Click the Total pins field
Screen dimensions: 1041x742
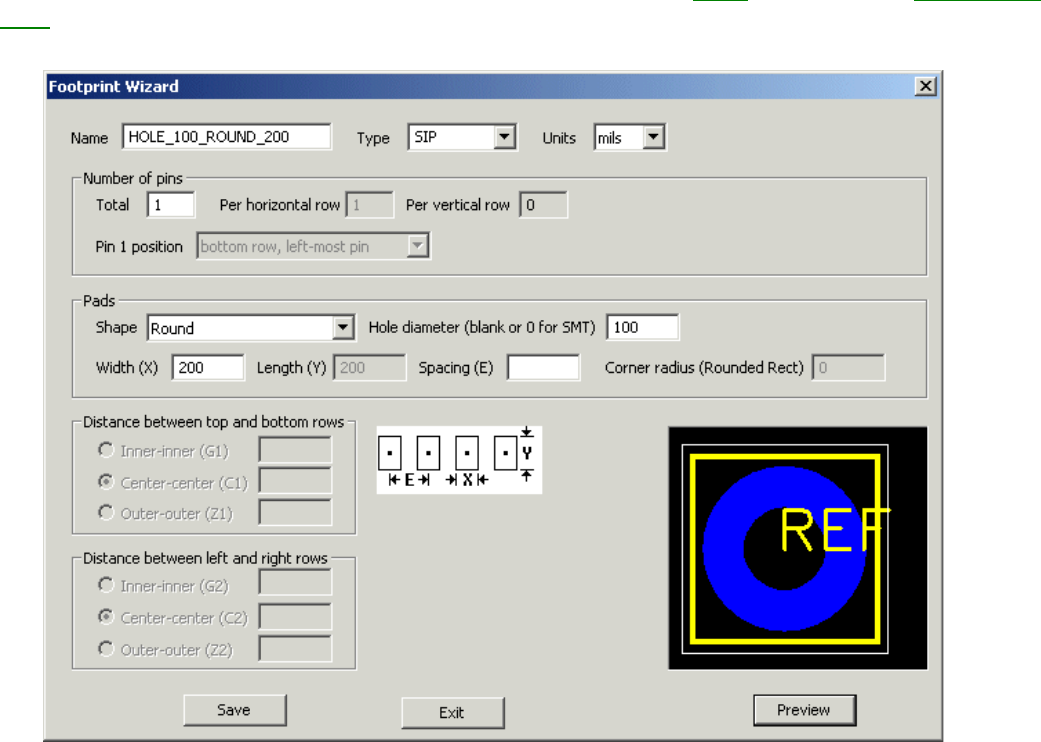(x=171, y=205)
